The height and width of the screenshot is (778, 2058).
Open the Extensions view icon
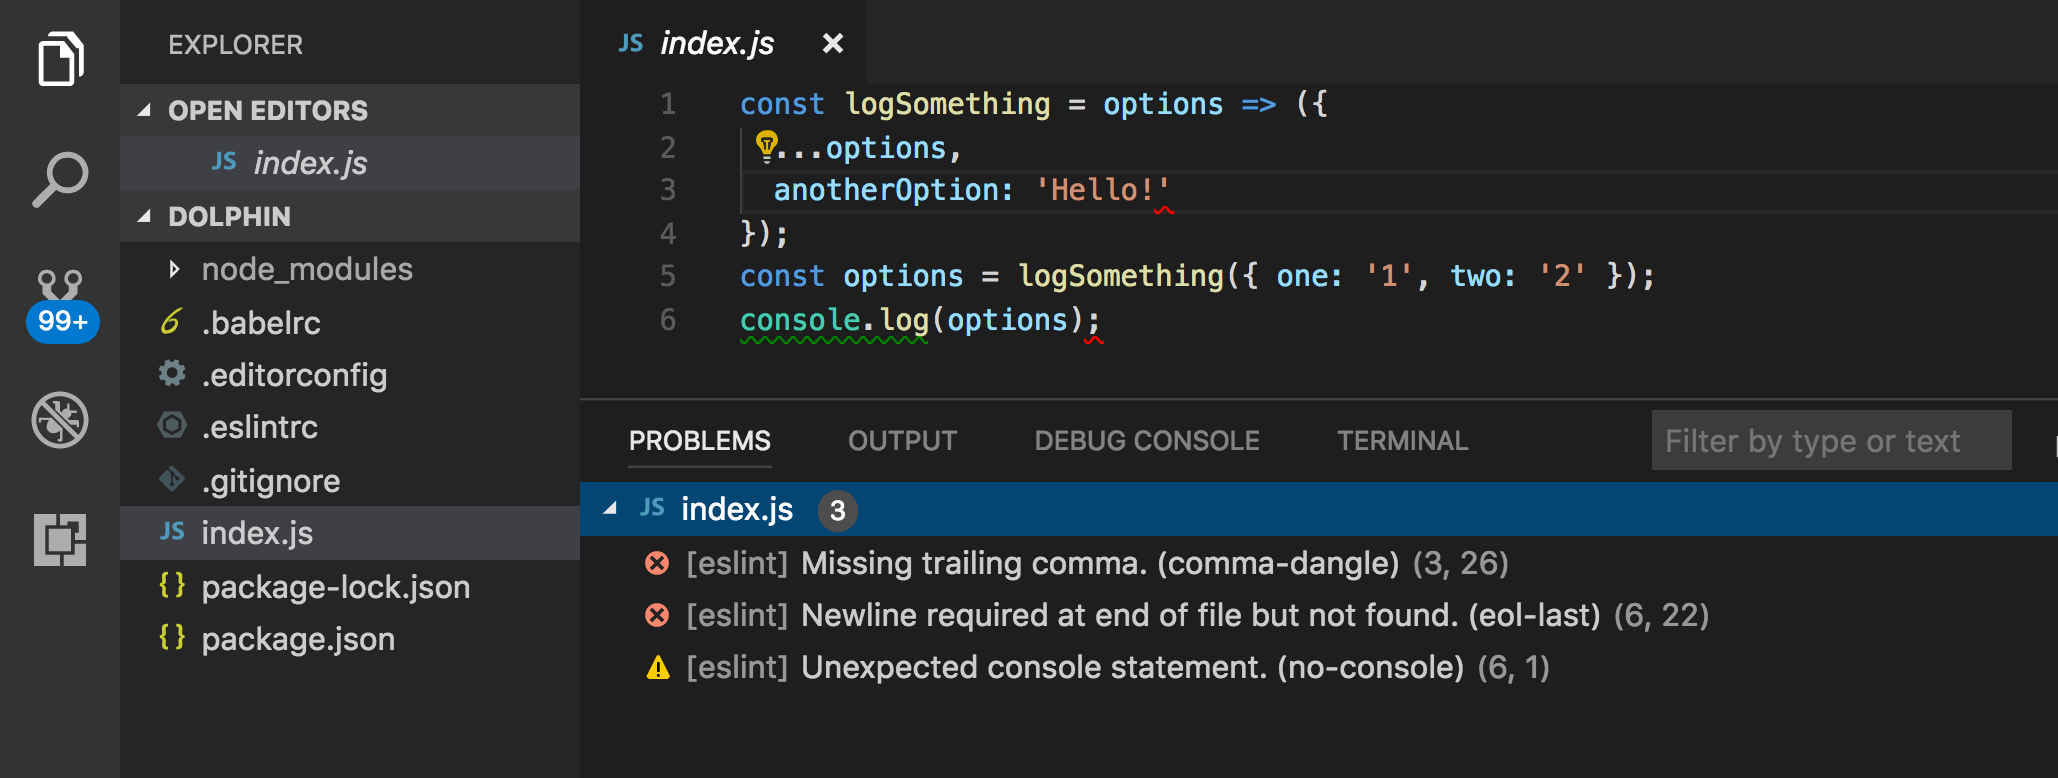coord(60,540)
